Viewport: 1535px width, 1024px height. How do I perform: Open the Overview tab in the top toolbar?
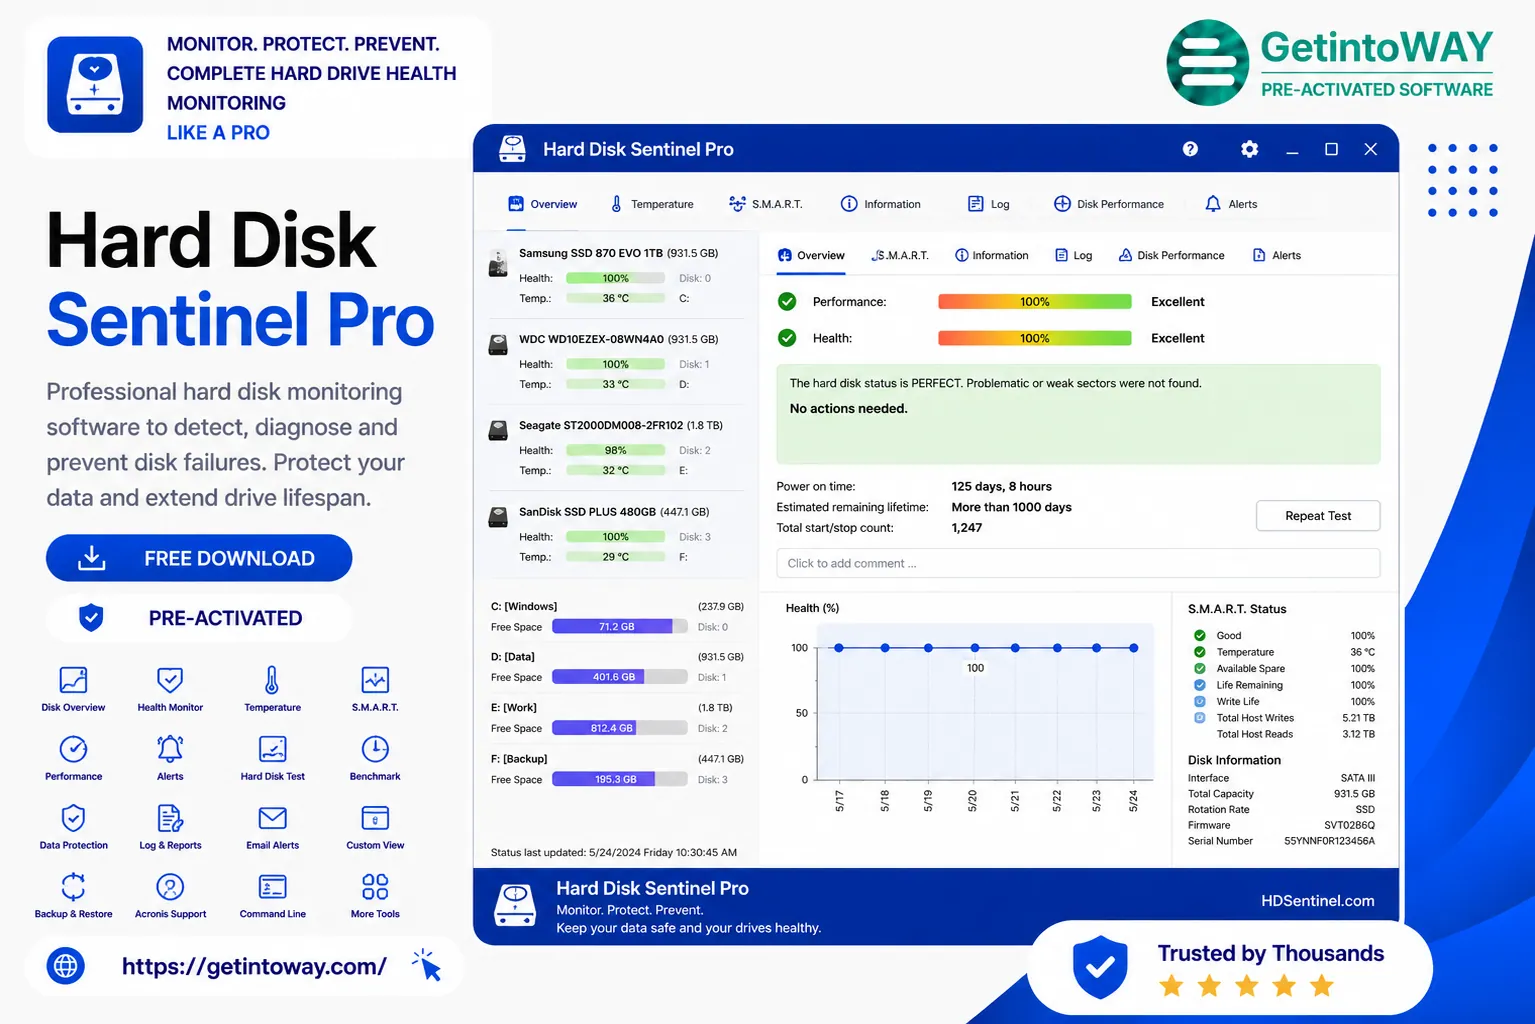pos(543,204)
